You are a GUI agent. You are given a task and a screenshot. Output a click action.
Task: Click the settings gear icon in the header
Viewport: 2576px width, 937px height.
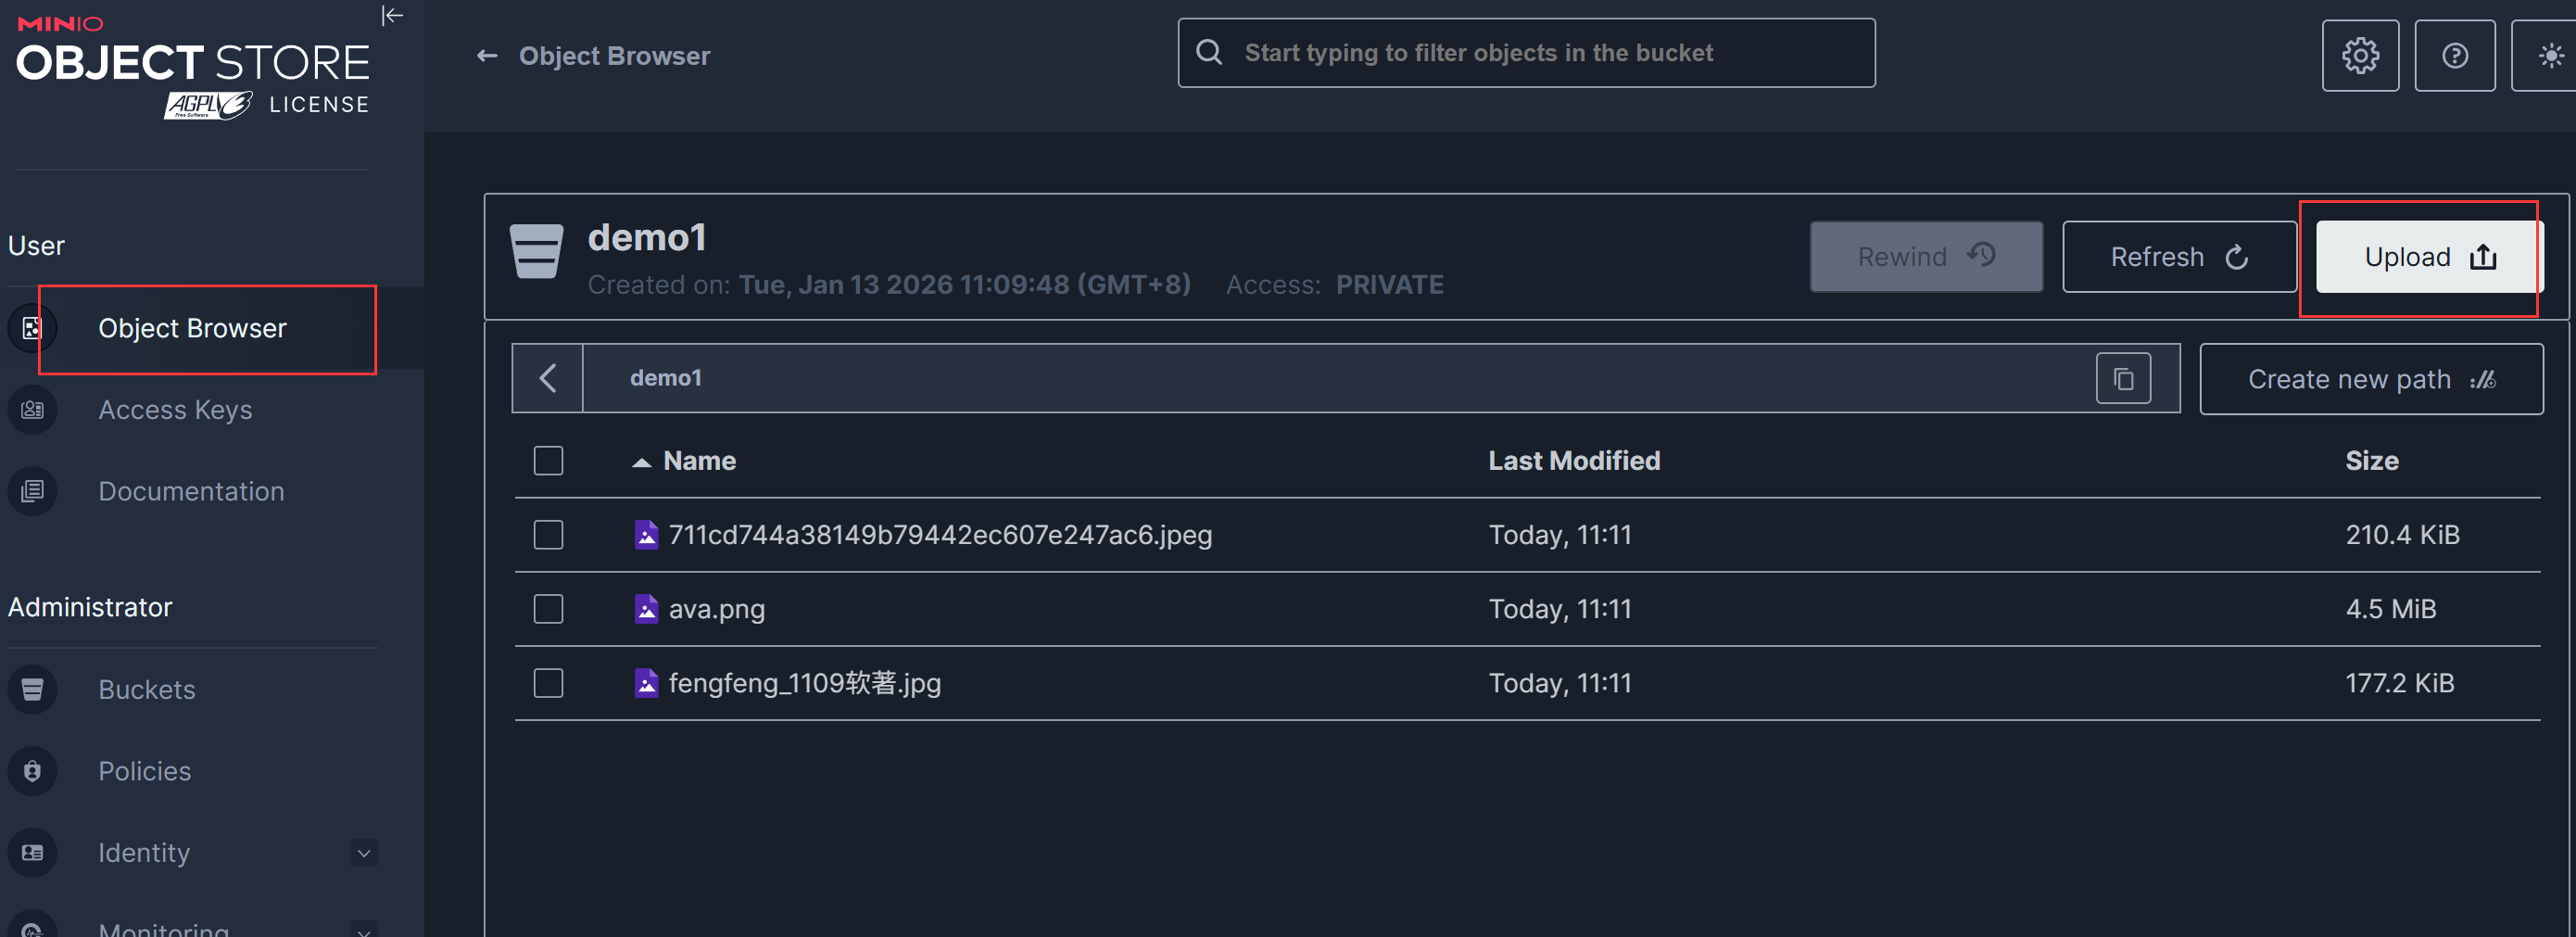2360,56
